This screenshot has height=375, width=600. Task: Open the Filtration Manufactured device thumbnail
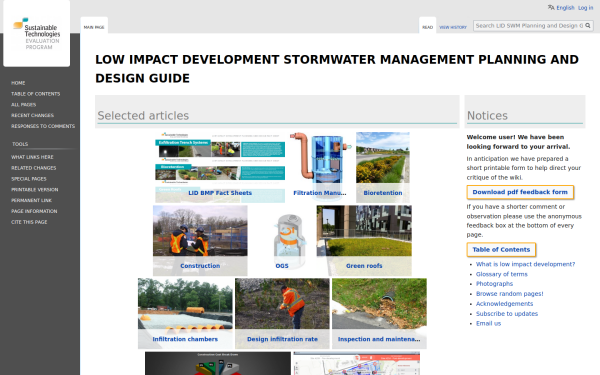(320, 167)
